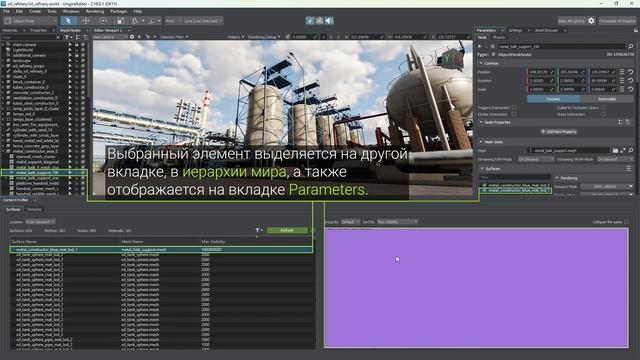The height and width of the screenshot is (360, 640).
Task: Toggle Triggers Interaction checkbox
Action: (514, 108)
